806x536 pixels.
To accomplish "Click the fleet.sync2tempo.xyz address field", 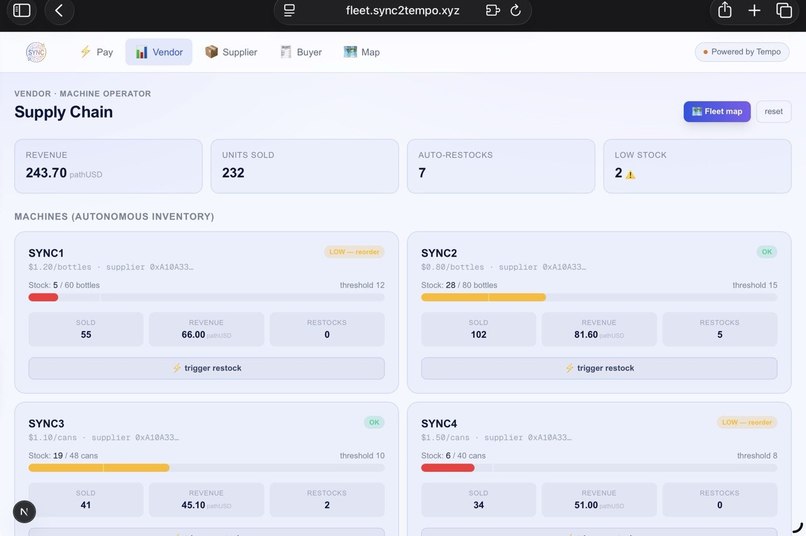I will [402, 10].
